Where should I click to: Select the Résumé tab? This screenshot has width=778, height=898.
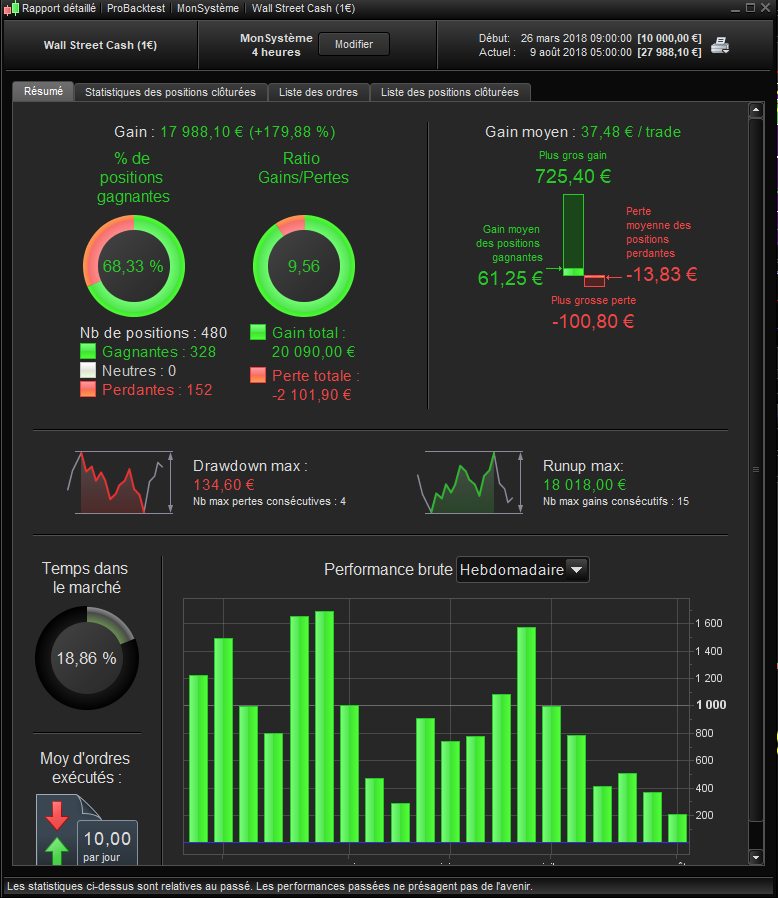point(44,91)
